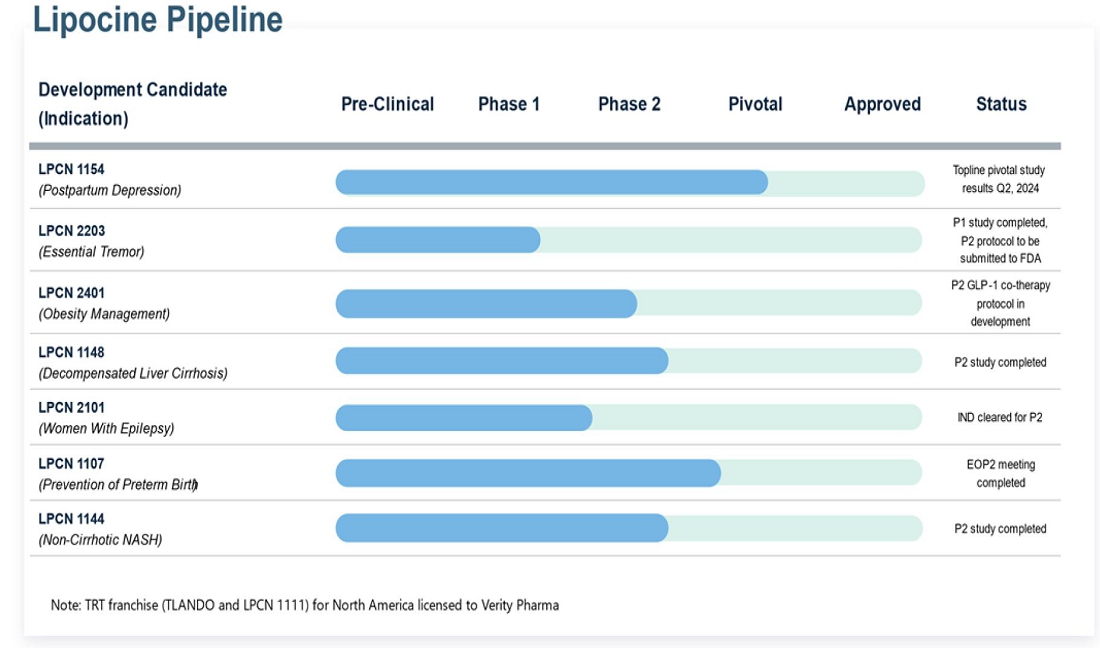1100x648 pixels.
Task: Select the LPCN 1107 candidate name
Action: (x=71, y=463)
